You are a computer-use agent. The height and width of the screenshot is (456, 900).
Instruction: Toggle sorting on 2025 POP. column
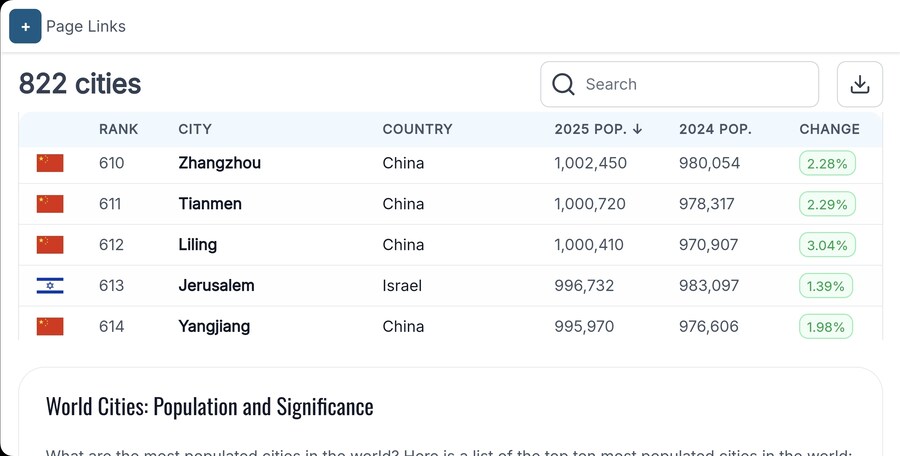pos(598,129)
